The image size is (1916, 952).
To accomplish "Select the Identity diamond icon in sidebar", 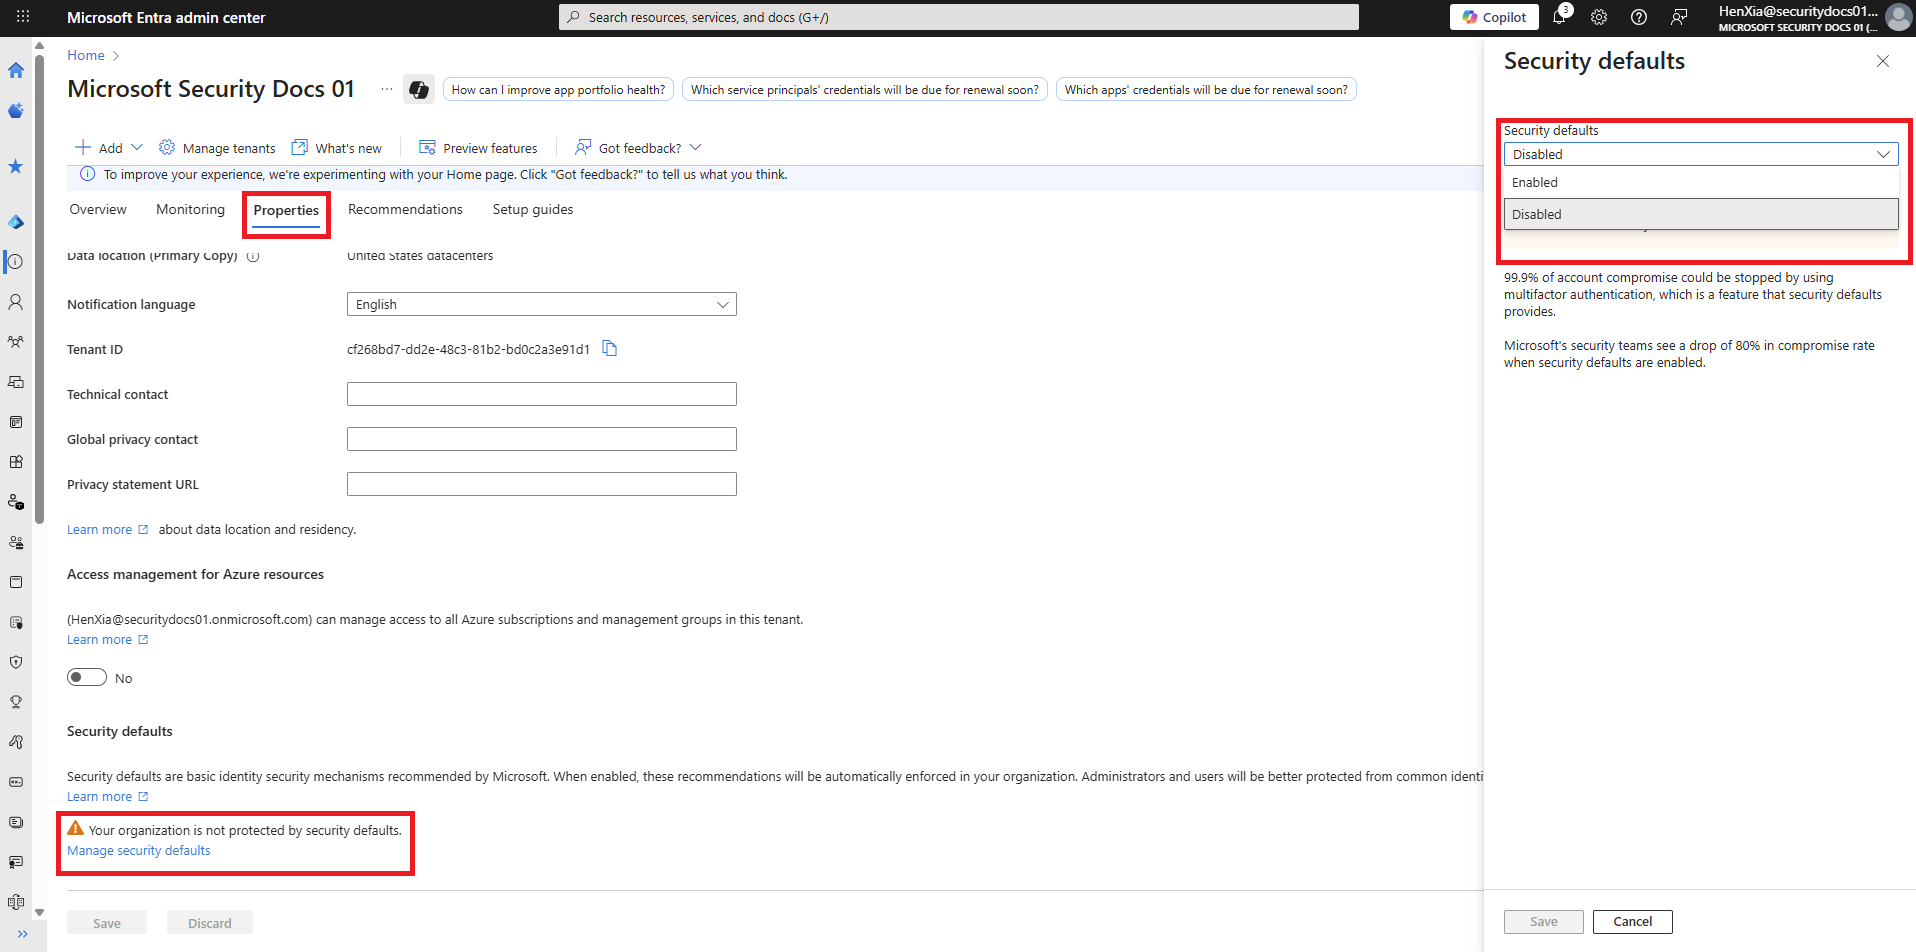I will pos(16,222).
